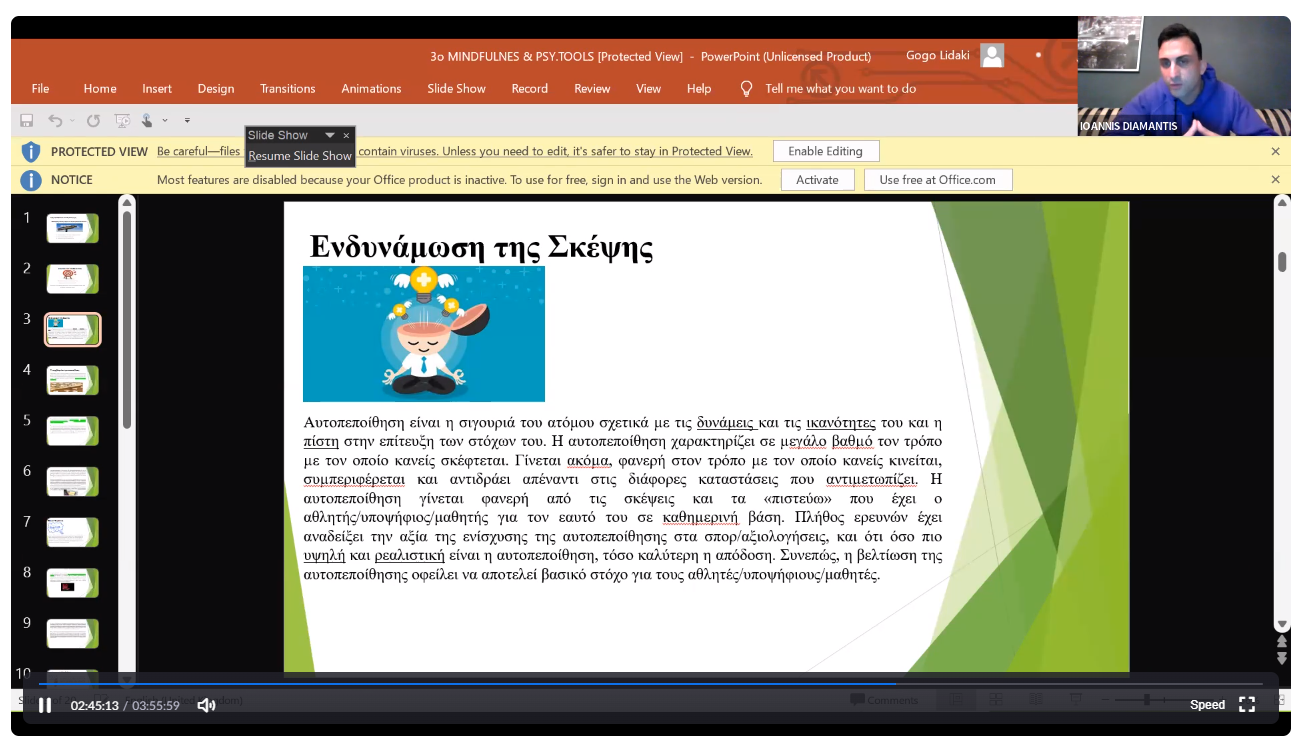The height and width of the screenshot is (736, 1292).
Task: Click the Undo arrow icon
Action: tap(56, 120)
